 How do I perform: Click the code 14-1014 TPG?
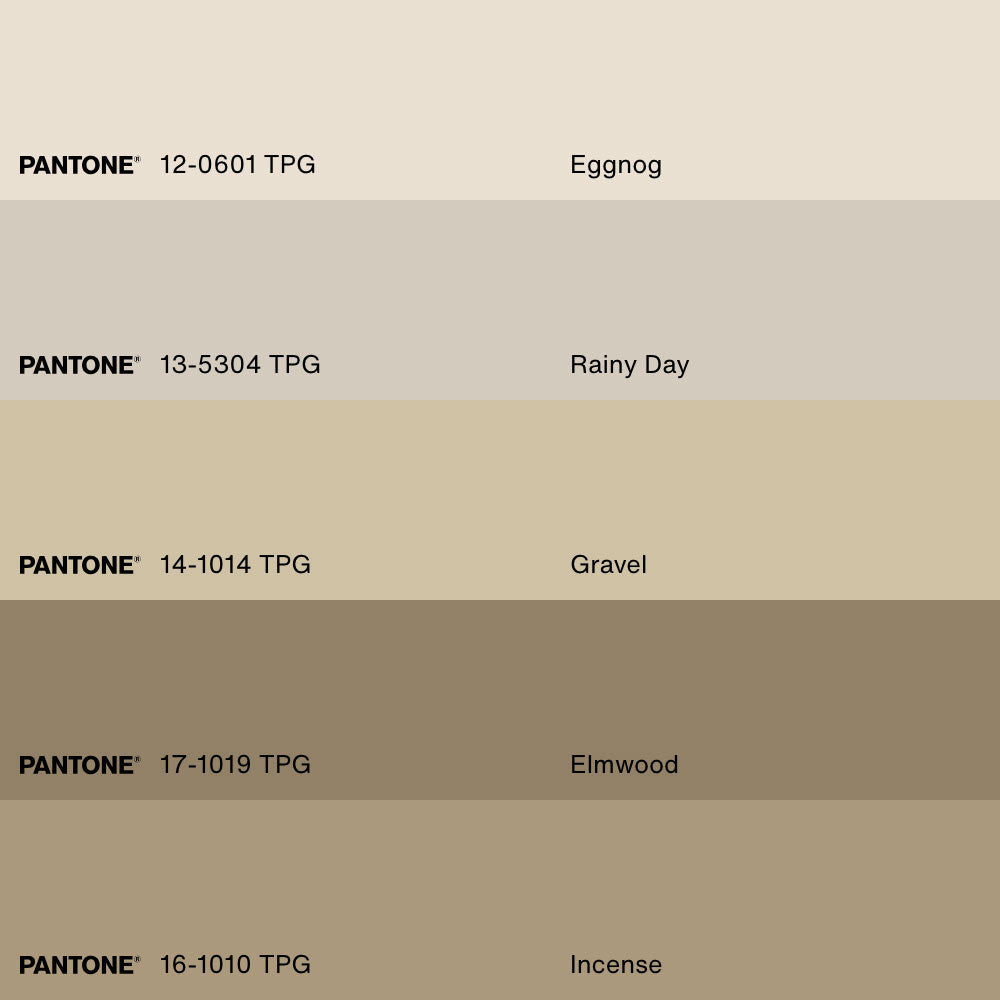(x=235, y=565)
